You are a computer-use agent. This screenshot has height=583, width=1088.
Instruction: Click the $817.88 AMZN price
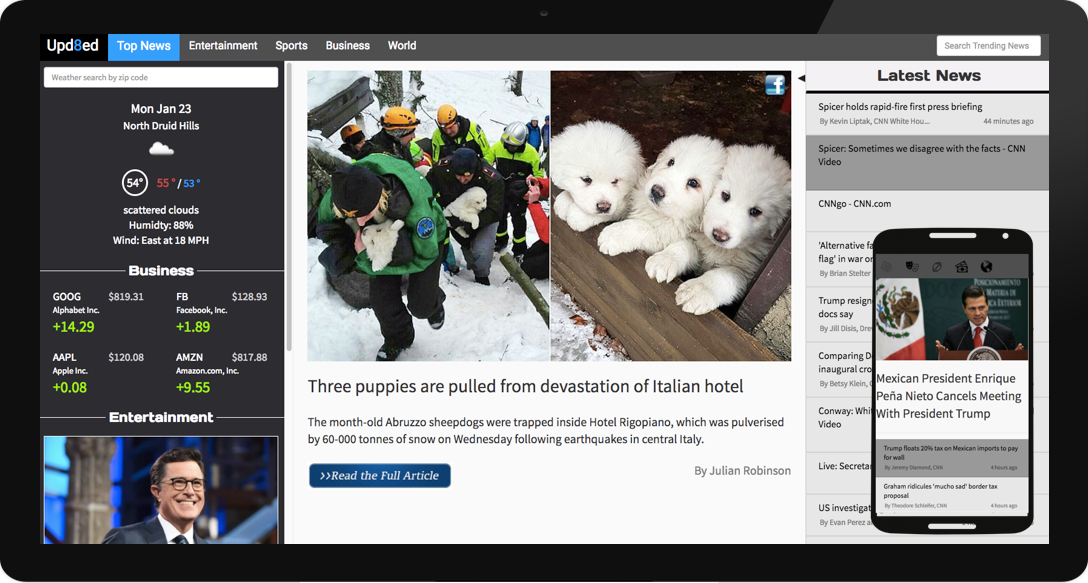250,357
